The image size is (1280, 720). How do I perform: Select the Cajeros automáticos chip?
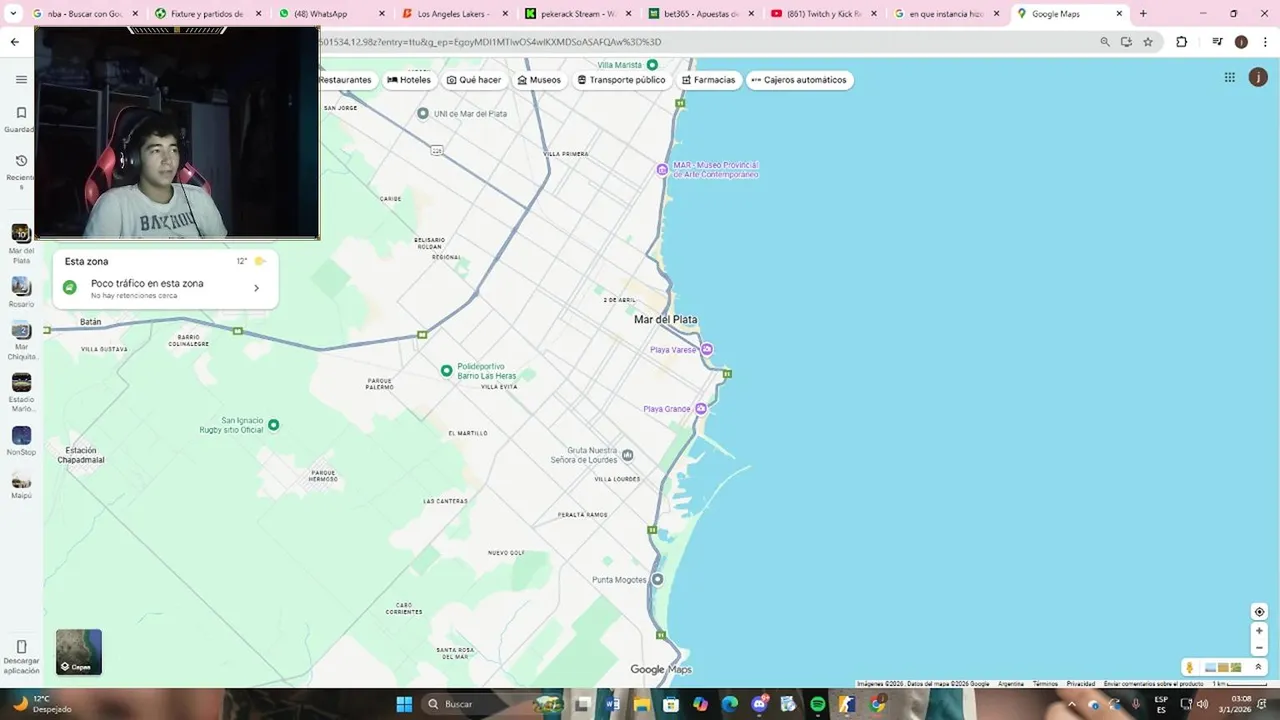pyautogui.click(x=799, y=80)
